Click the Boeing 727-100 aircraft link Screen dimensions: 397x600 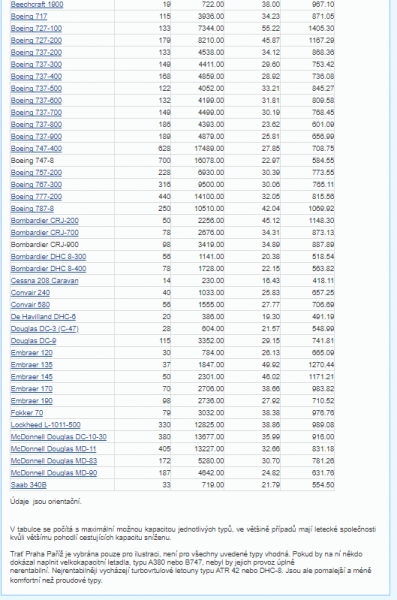tap(36, 28)
